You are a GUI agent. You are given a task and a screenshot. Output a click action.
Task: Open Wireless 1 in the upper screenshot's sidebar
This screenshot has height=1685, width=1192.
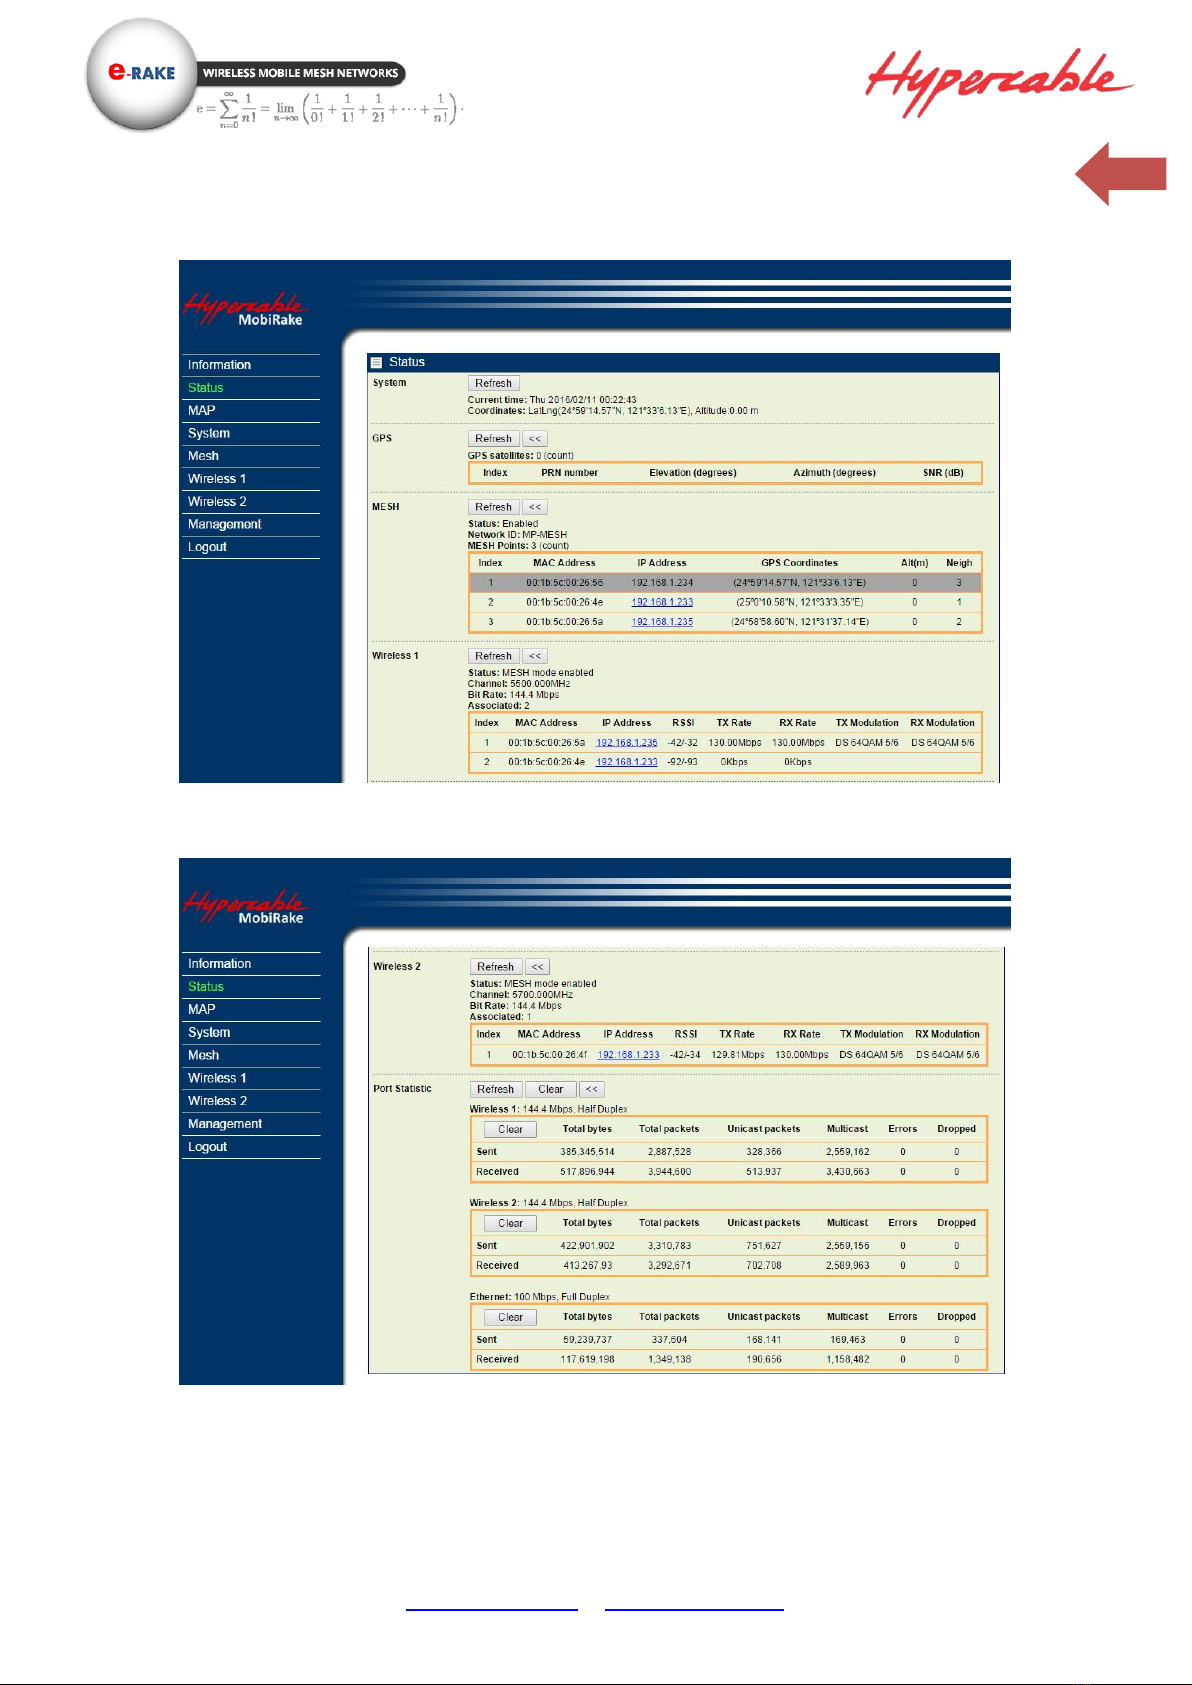tap(217, 479)
